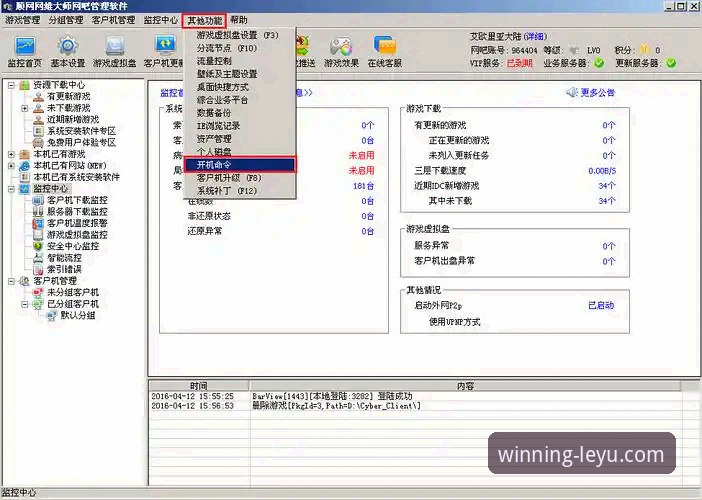Expand the 未下载游戏 tree node
The height and width of the screenshot is (500, 702).
click(x=25, y=108)
